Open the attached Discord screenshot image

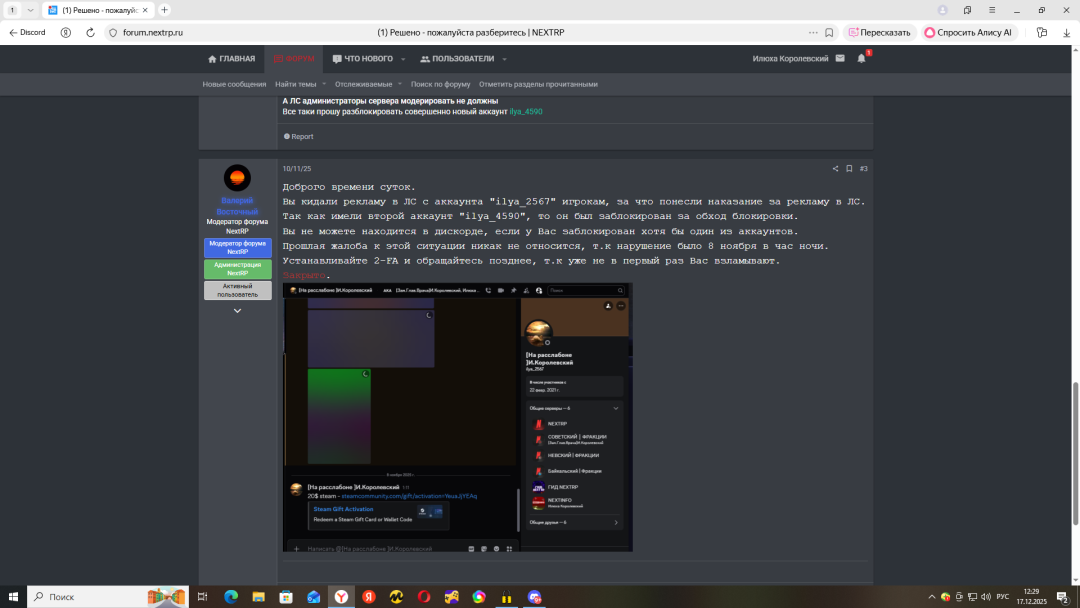pyautogui.click(x=457, y=417)
